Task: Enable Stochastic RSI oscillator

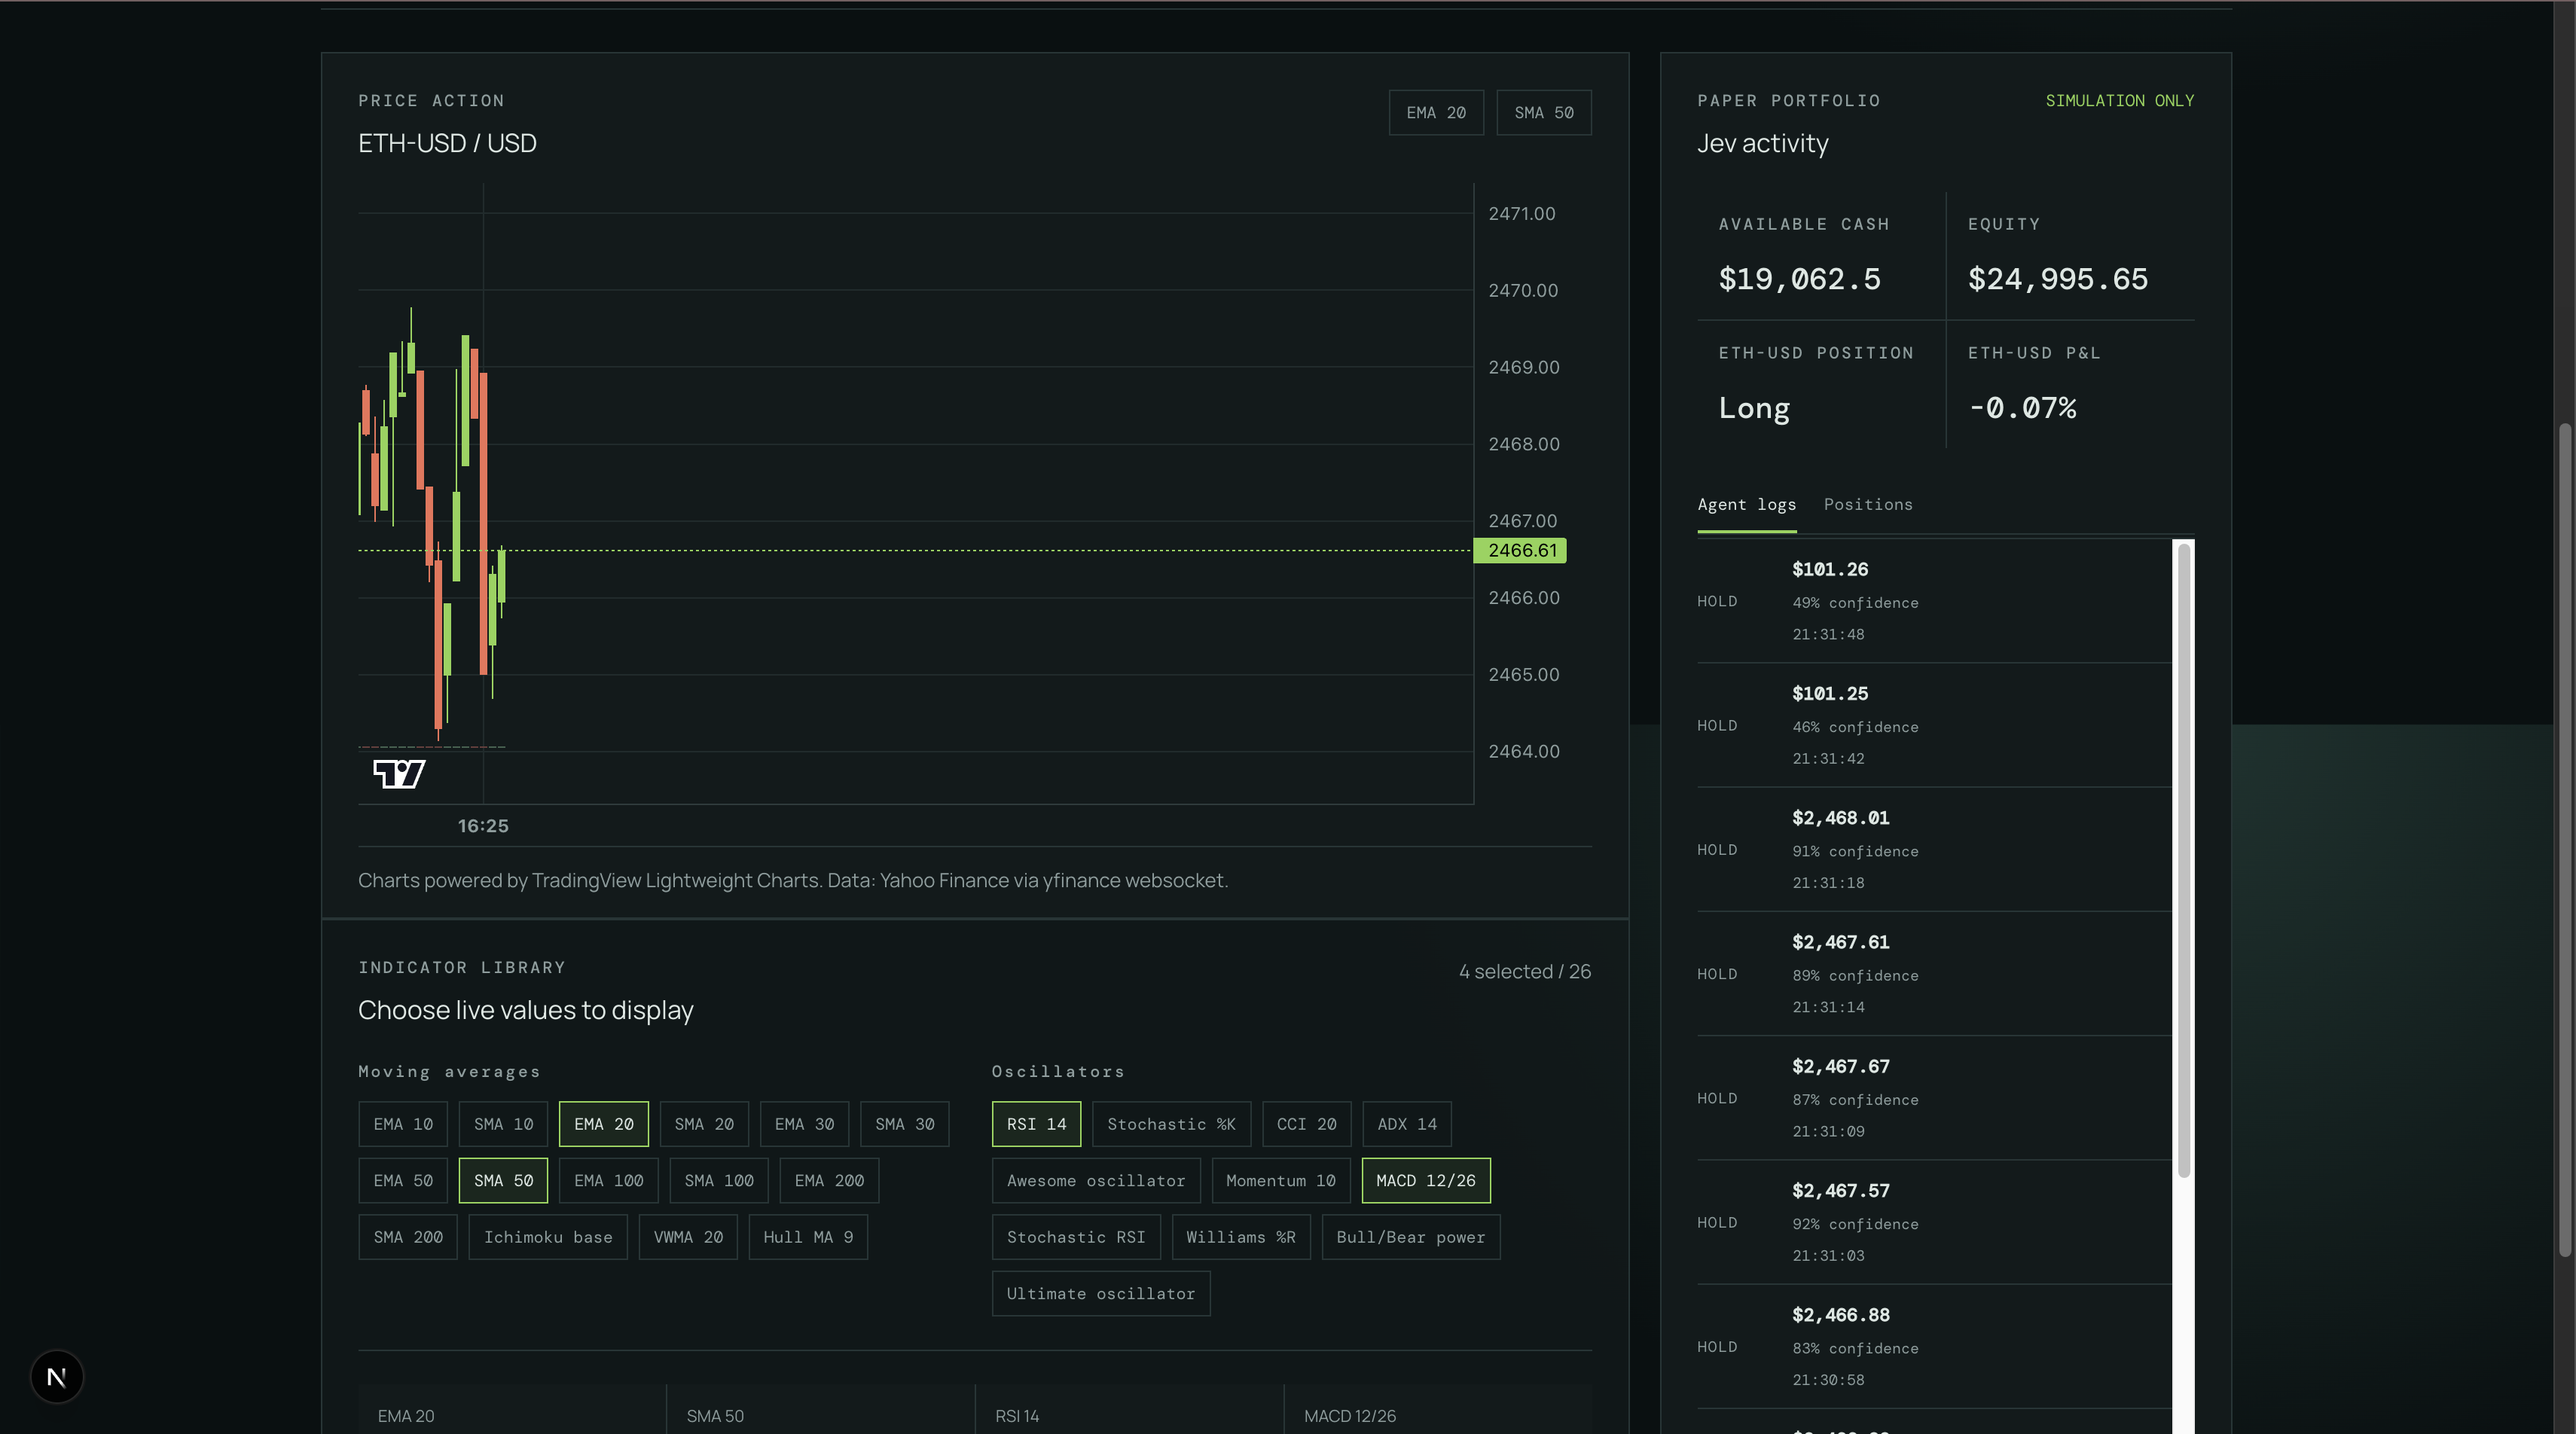Action: pyautogui.click(x=1076, y=1237)
